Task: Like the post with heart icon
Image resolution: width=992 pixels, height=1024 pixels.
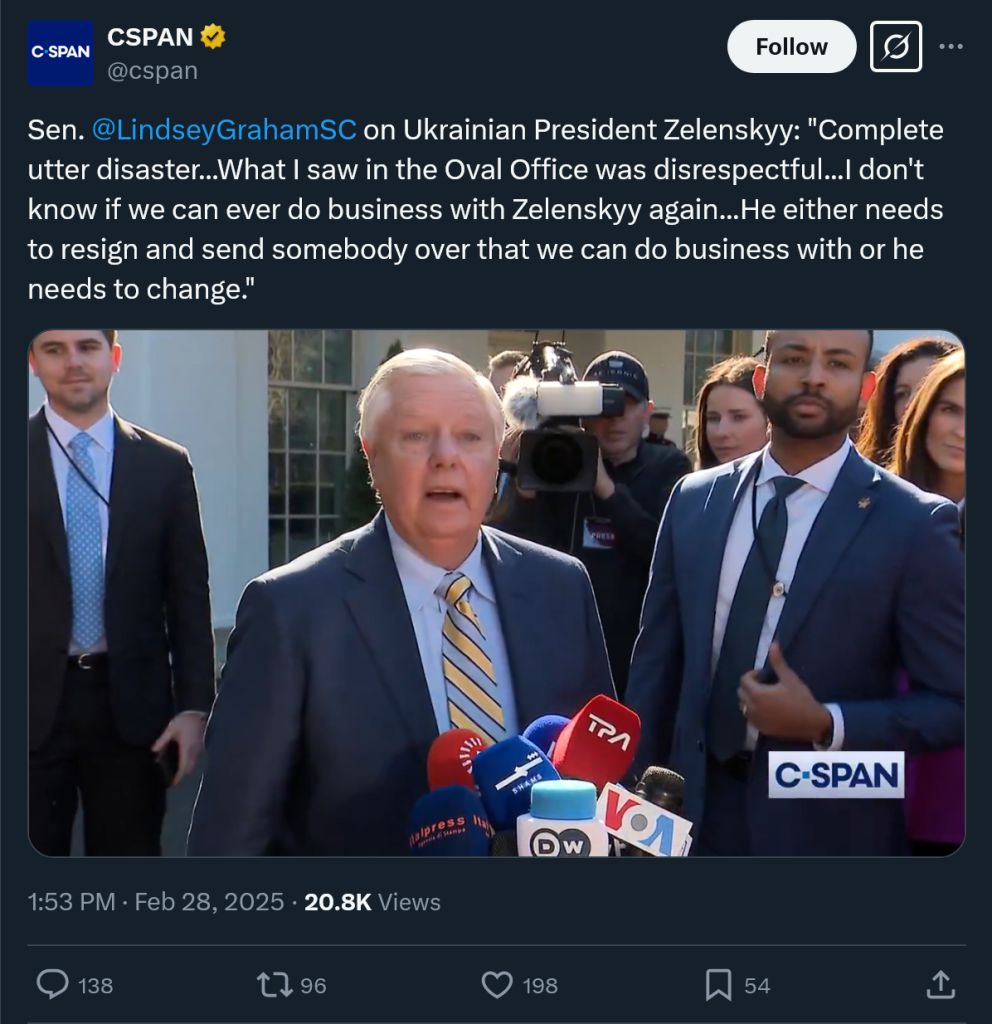Action: pos(497,984)
